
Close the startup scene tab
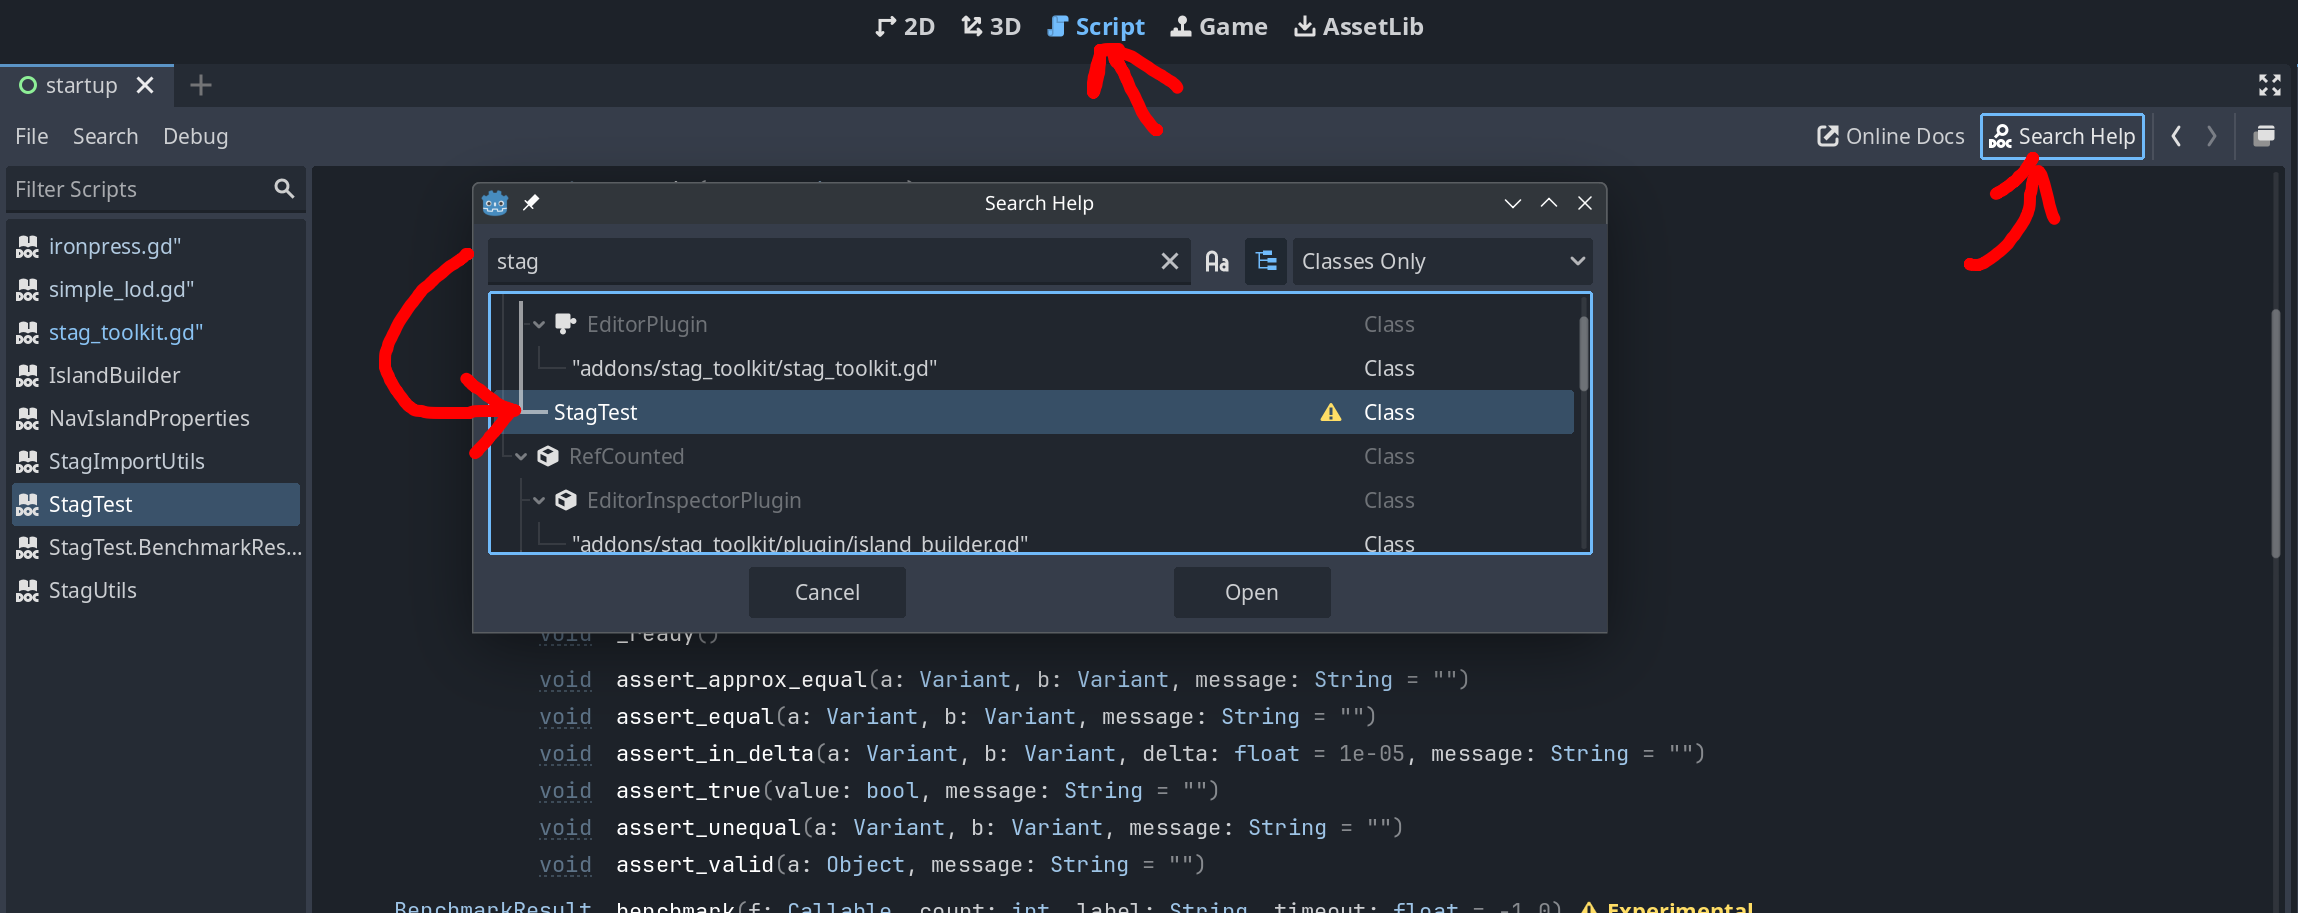tap(145, 86)
